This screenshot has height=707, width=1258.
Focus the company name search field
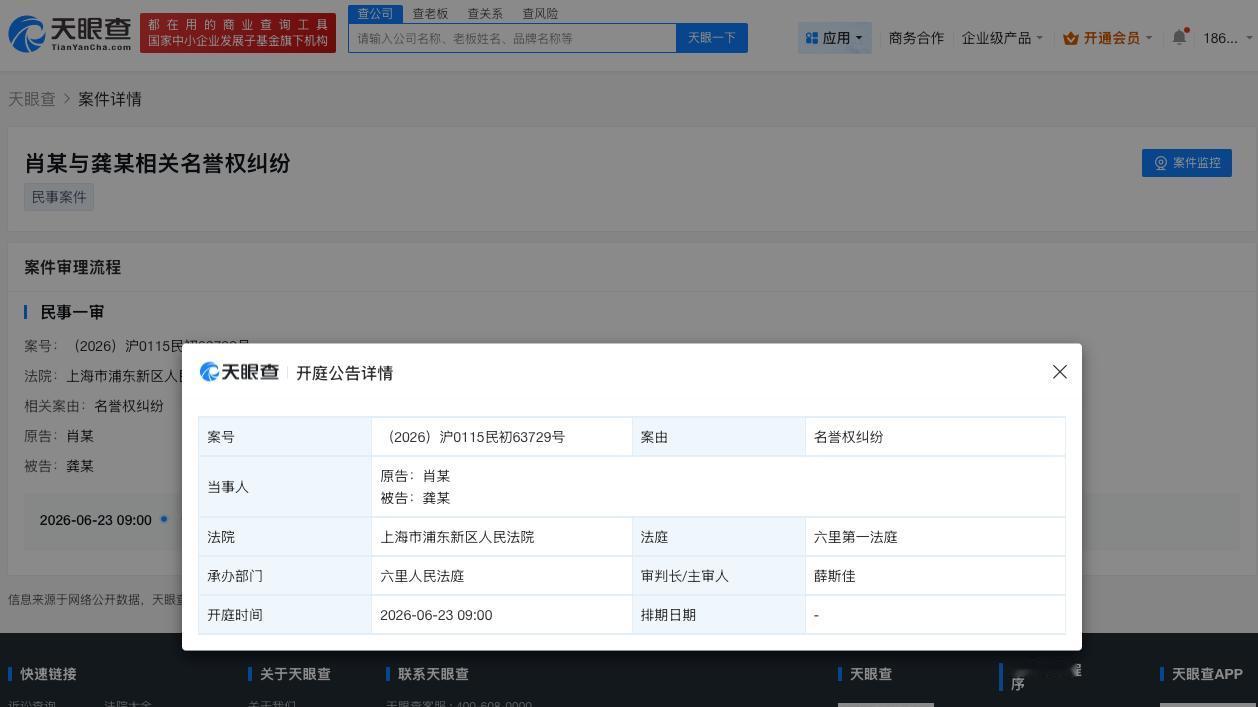[513, 38]
